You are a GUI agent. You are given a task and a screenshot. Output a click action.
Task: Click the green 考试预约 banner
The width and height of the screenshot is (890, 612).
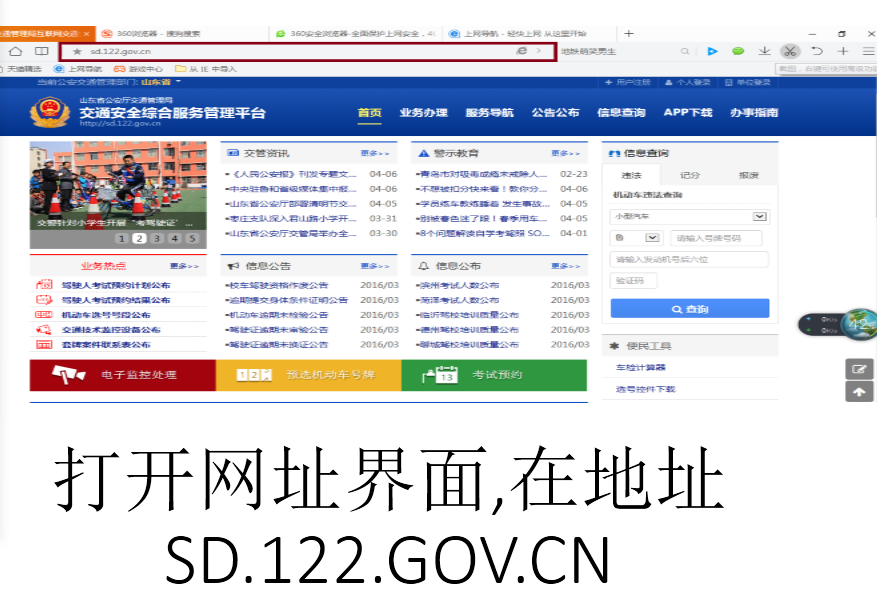(494, 375)
